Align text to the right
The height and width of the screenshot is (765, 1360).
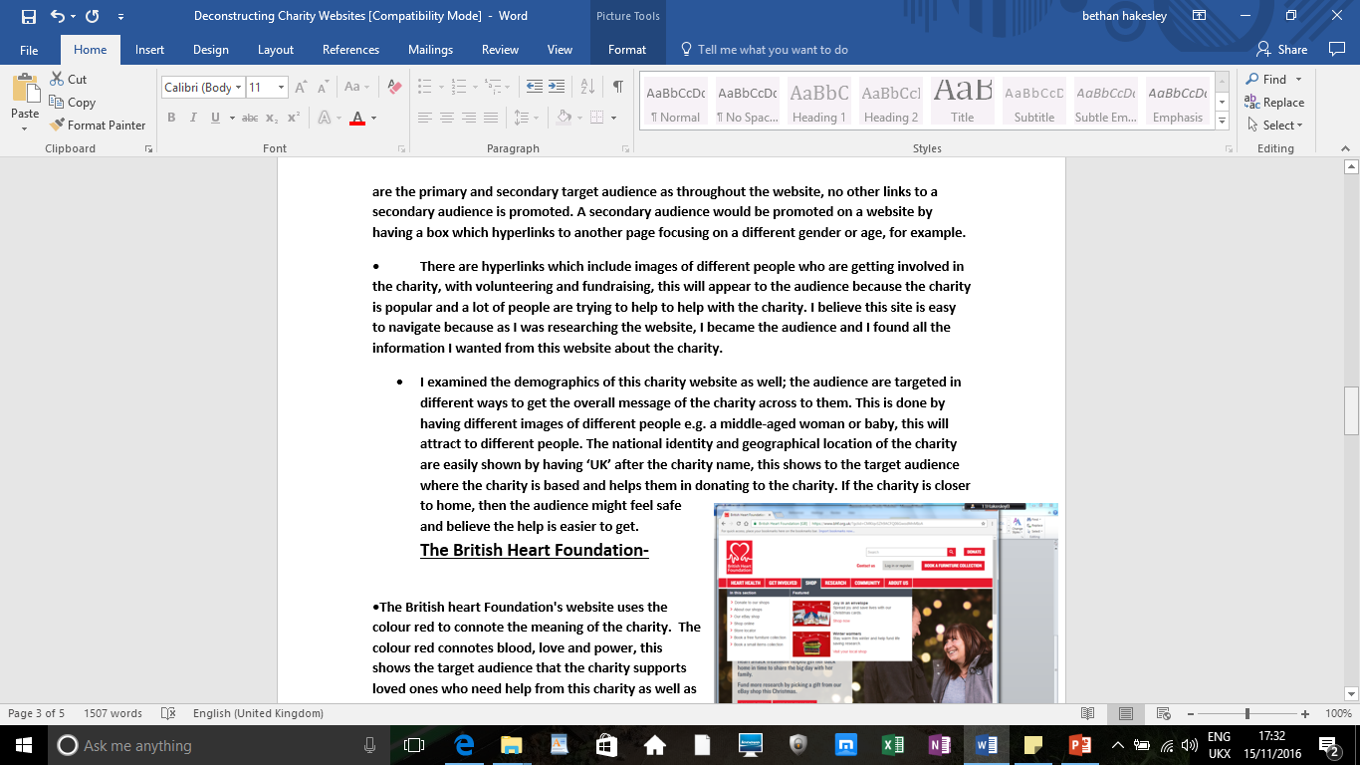469,118
